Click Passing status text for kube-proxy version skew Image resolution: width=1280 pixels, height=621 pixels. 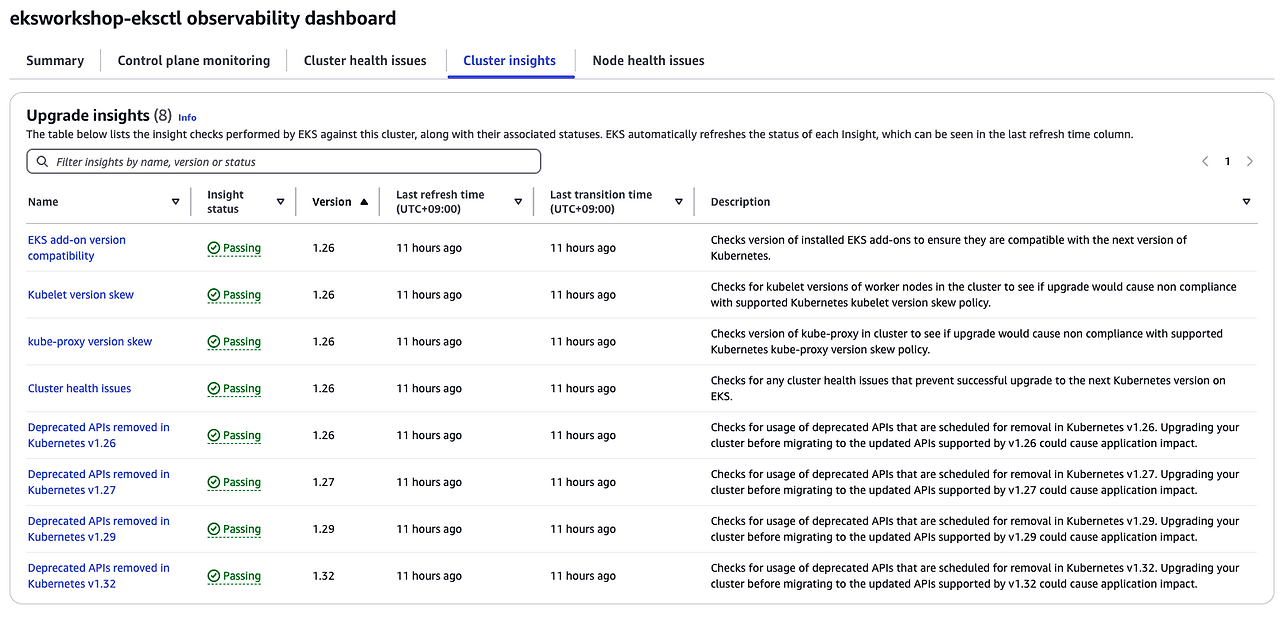(x=242, y=342)
